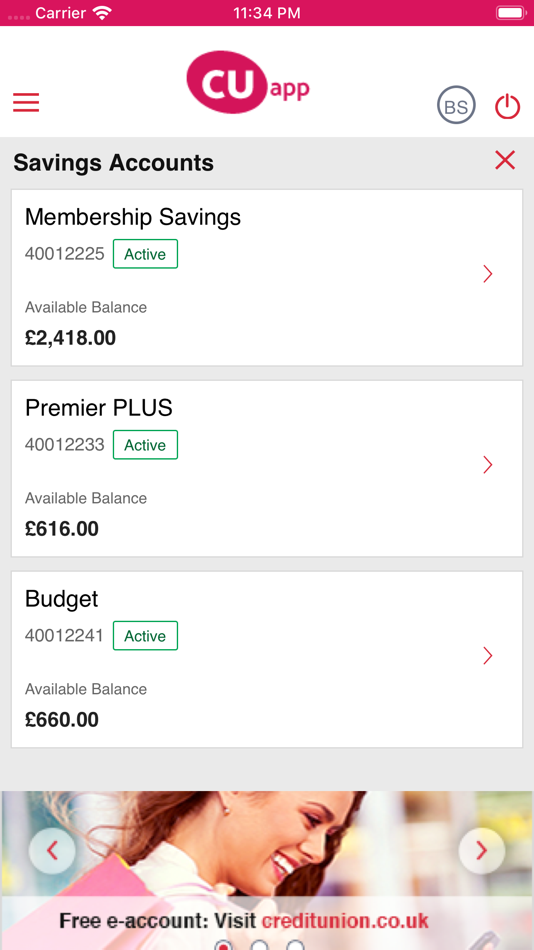Open the hamburger menu
The height and width of the screenshot is (950, 534).
pos(26,102)
